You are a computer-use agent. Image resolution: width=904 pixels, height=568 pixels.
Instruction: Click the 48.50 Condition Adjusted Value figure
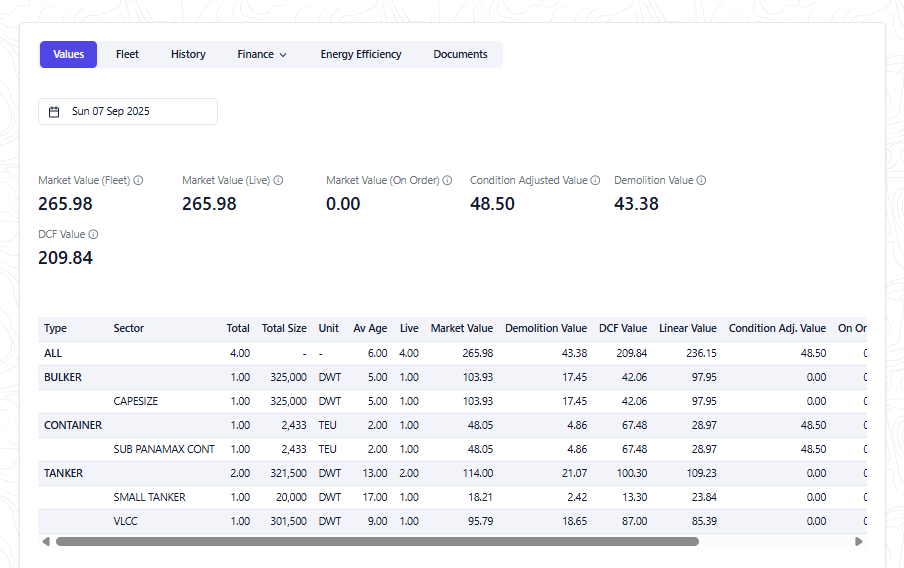(x=492, y=204)
